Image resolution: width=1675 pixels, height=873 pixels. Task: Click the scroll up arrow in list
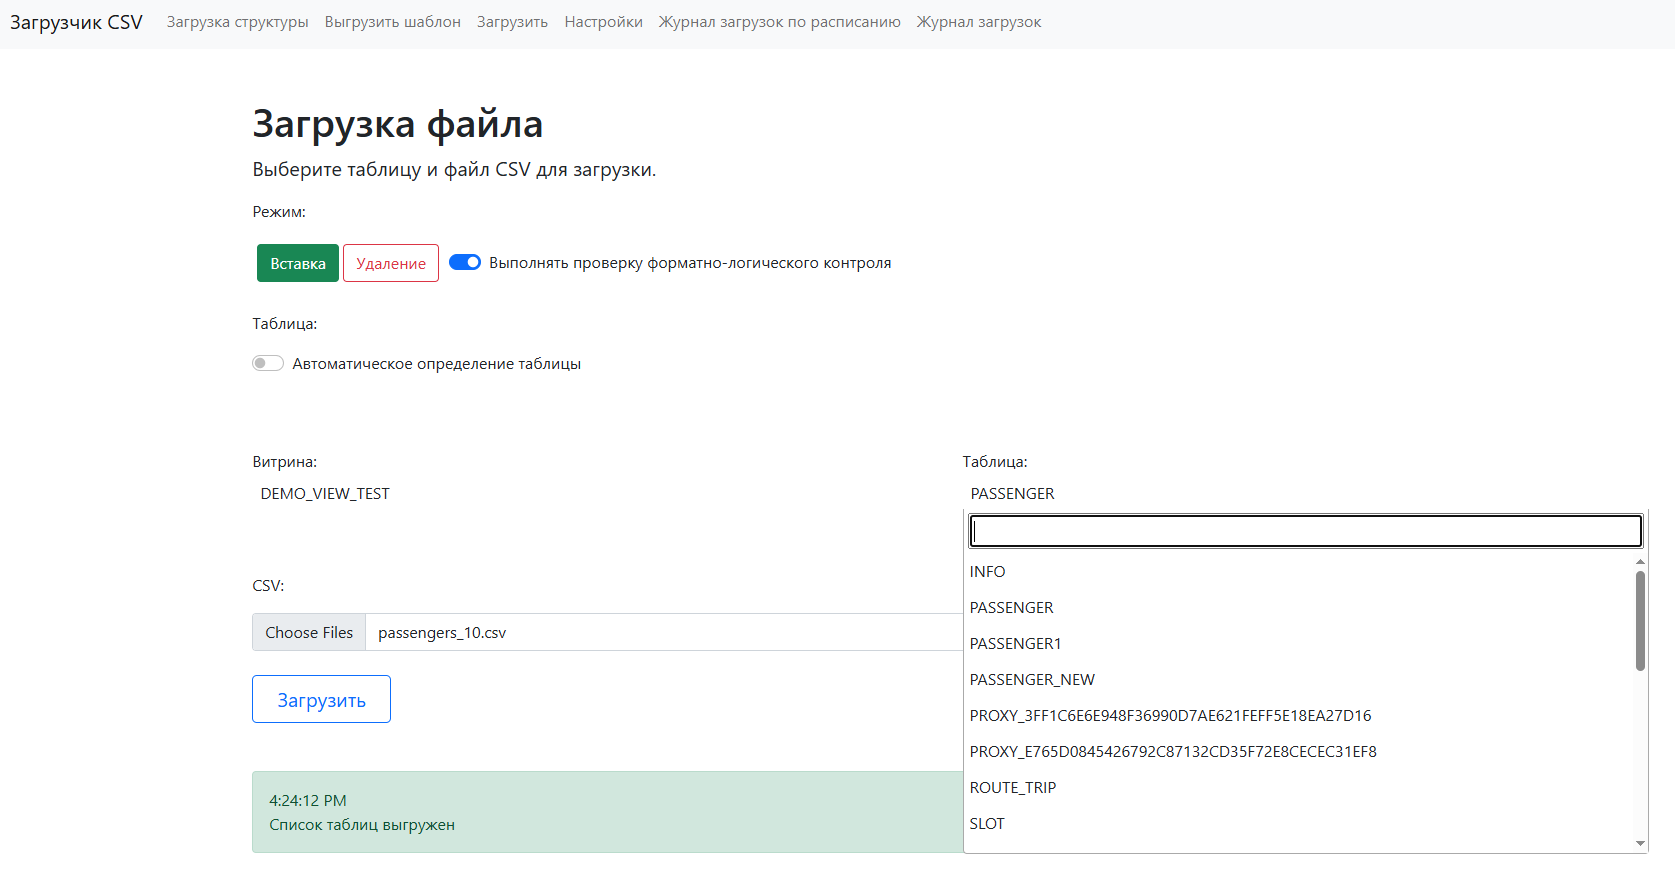click(1640, 562)
